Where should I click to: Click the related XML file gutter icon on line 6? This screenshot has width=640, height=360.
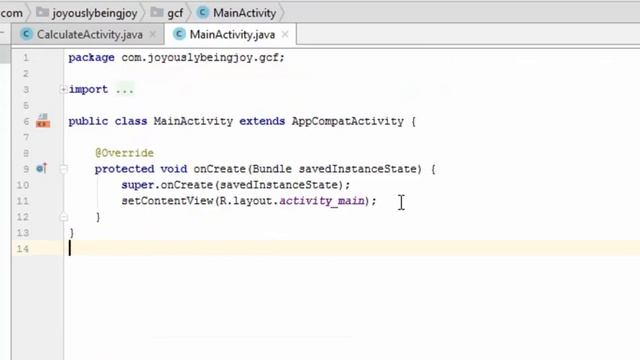click(x=43, y=121)
